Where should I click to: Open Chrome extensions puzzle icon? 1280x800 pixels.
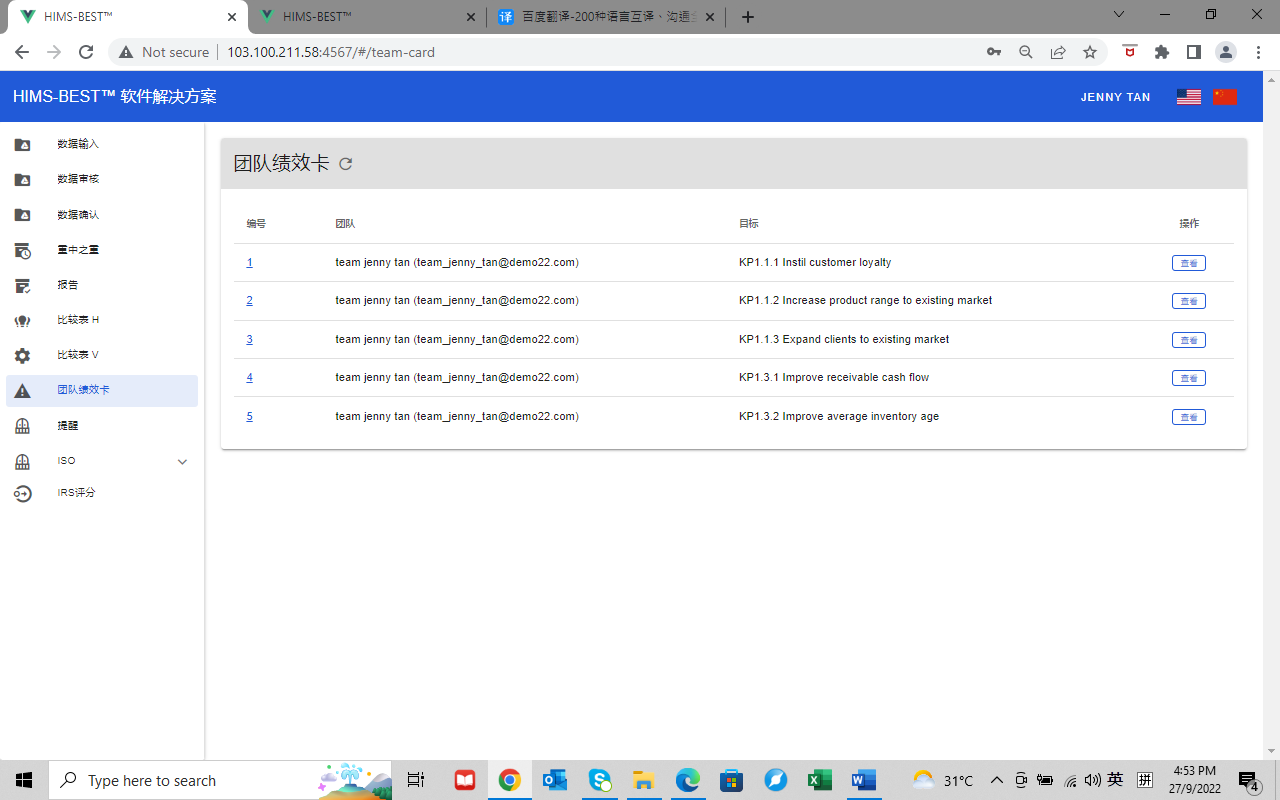(x=1161, y=52)
